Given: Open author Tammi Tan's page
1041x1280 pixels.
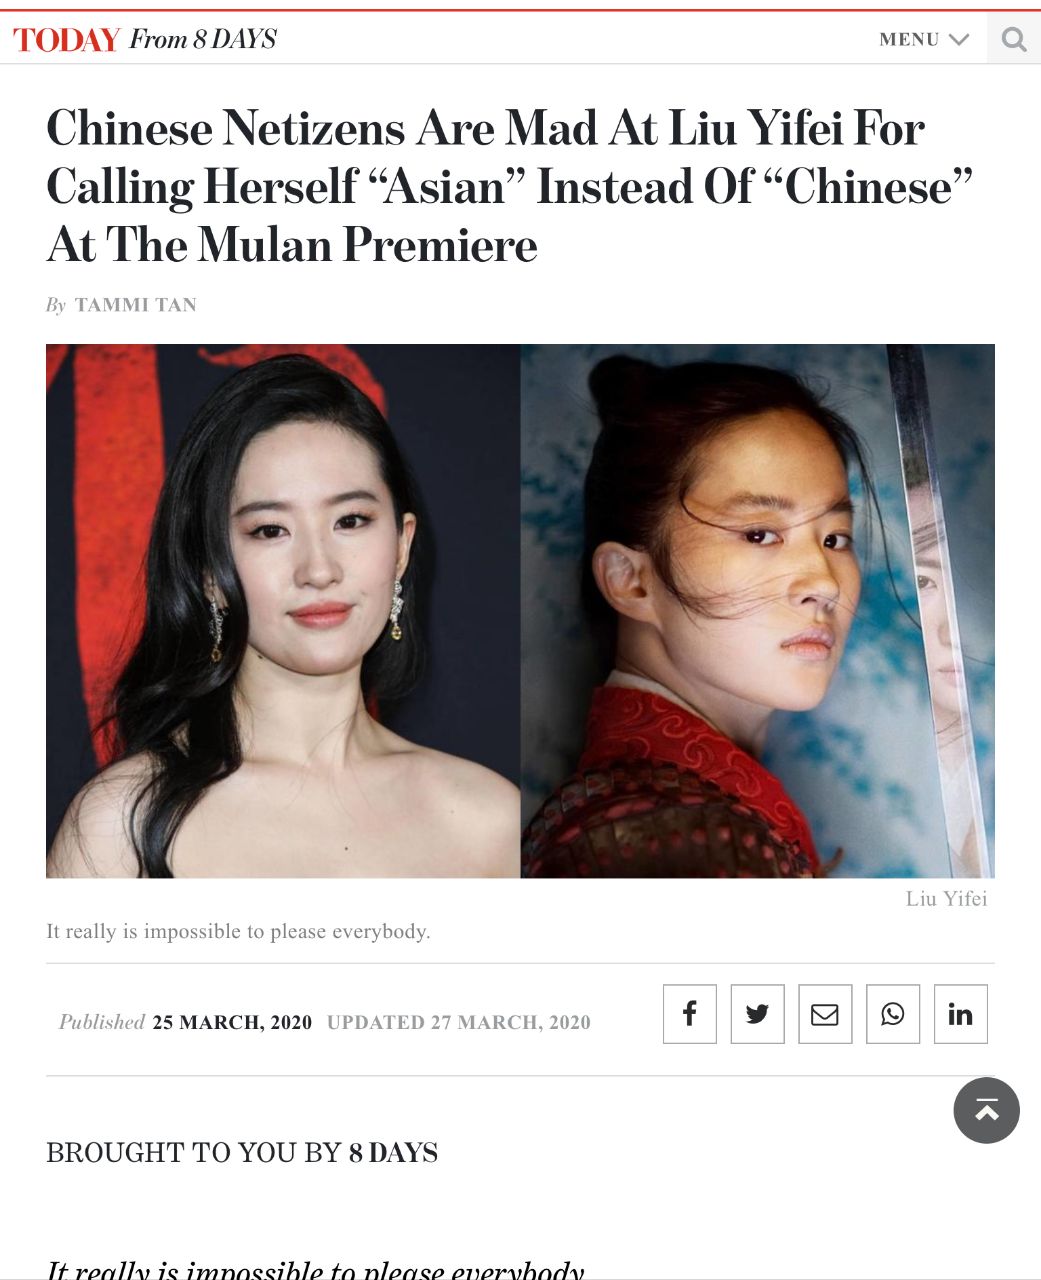Looking at the screenshot, I should [136, 305].
